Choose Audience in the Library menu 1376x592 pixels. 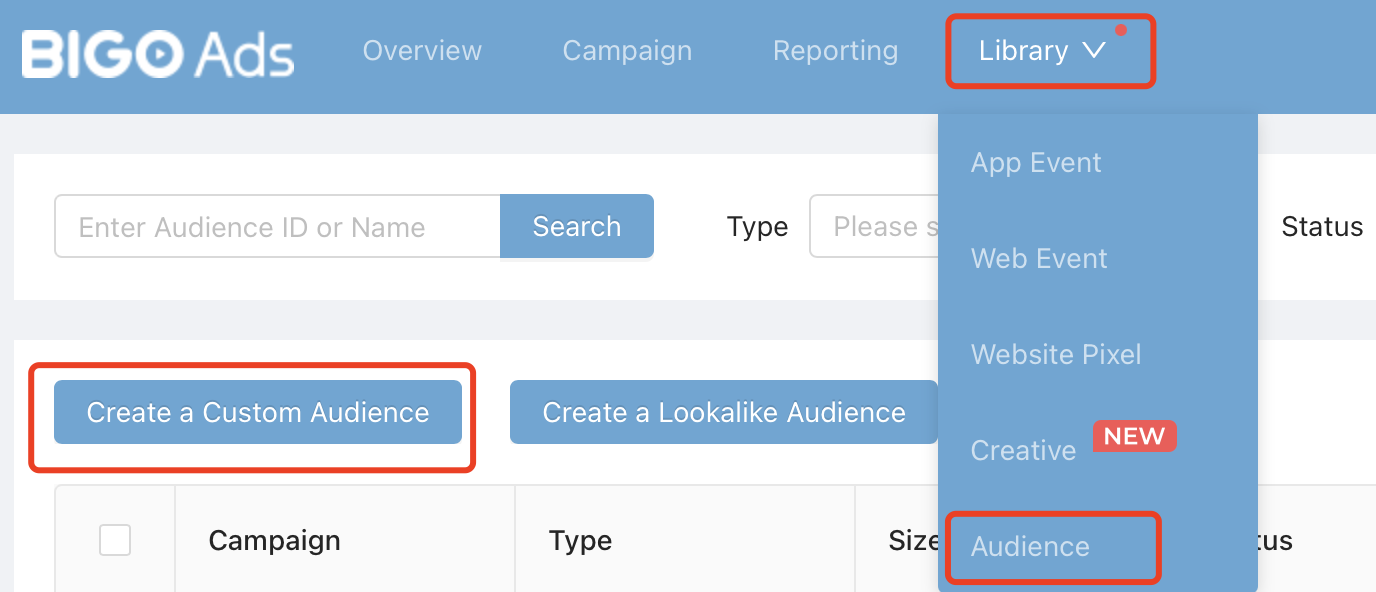tap(1030, 547)
